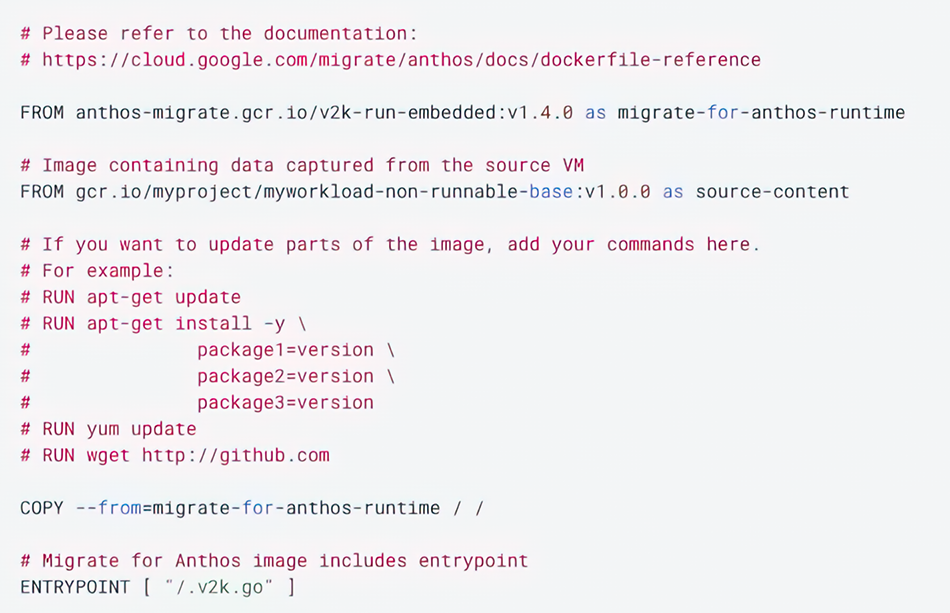Viewport: 950px width, 613px height.
Task: Select the "# RUN apt-get install -y" line
Action: point(163,323)
